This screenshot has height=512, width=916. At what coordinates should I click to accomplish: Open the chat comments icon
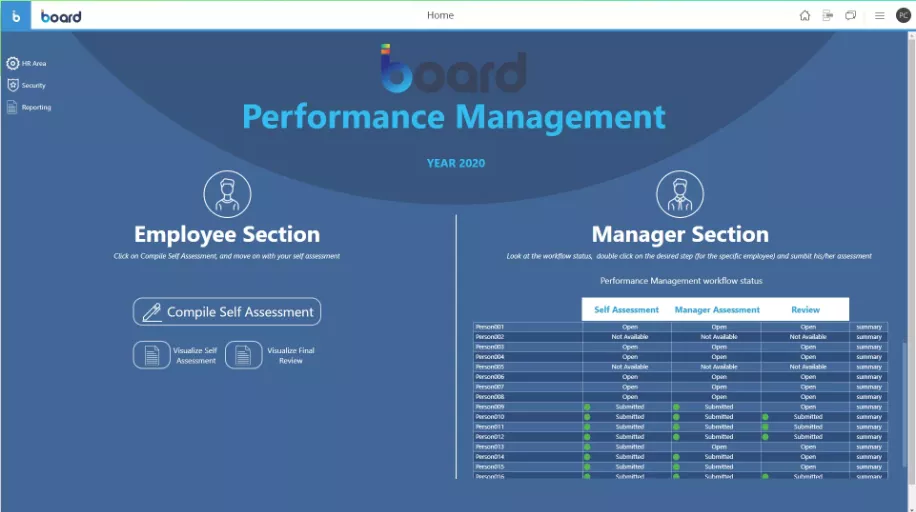(x=851, y=16)
